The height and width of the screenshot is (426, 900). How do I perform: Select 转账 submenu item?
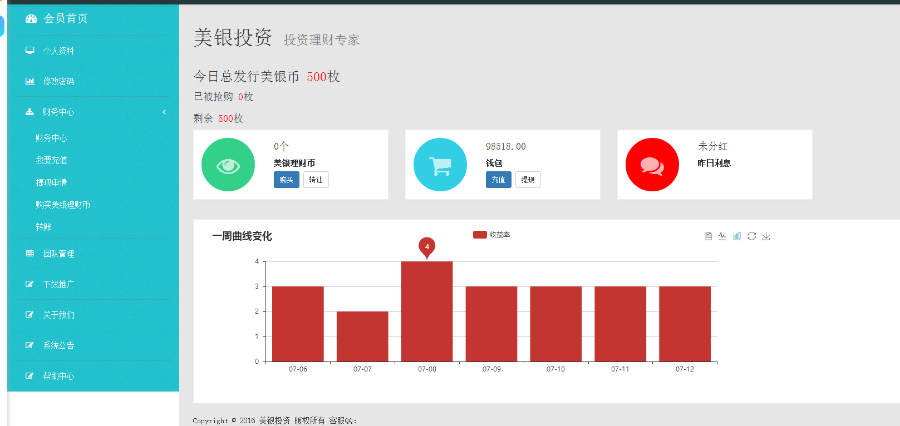43,227
